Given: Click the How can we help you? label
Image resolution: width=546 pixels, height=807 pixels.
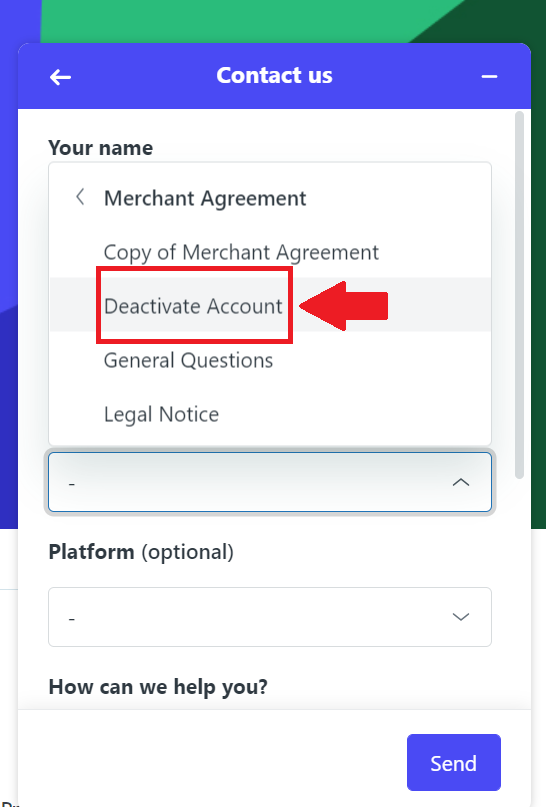Looking at the screenshot, I should click(158, 687).
